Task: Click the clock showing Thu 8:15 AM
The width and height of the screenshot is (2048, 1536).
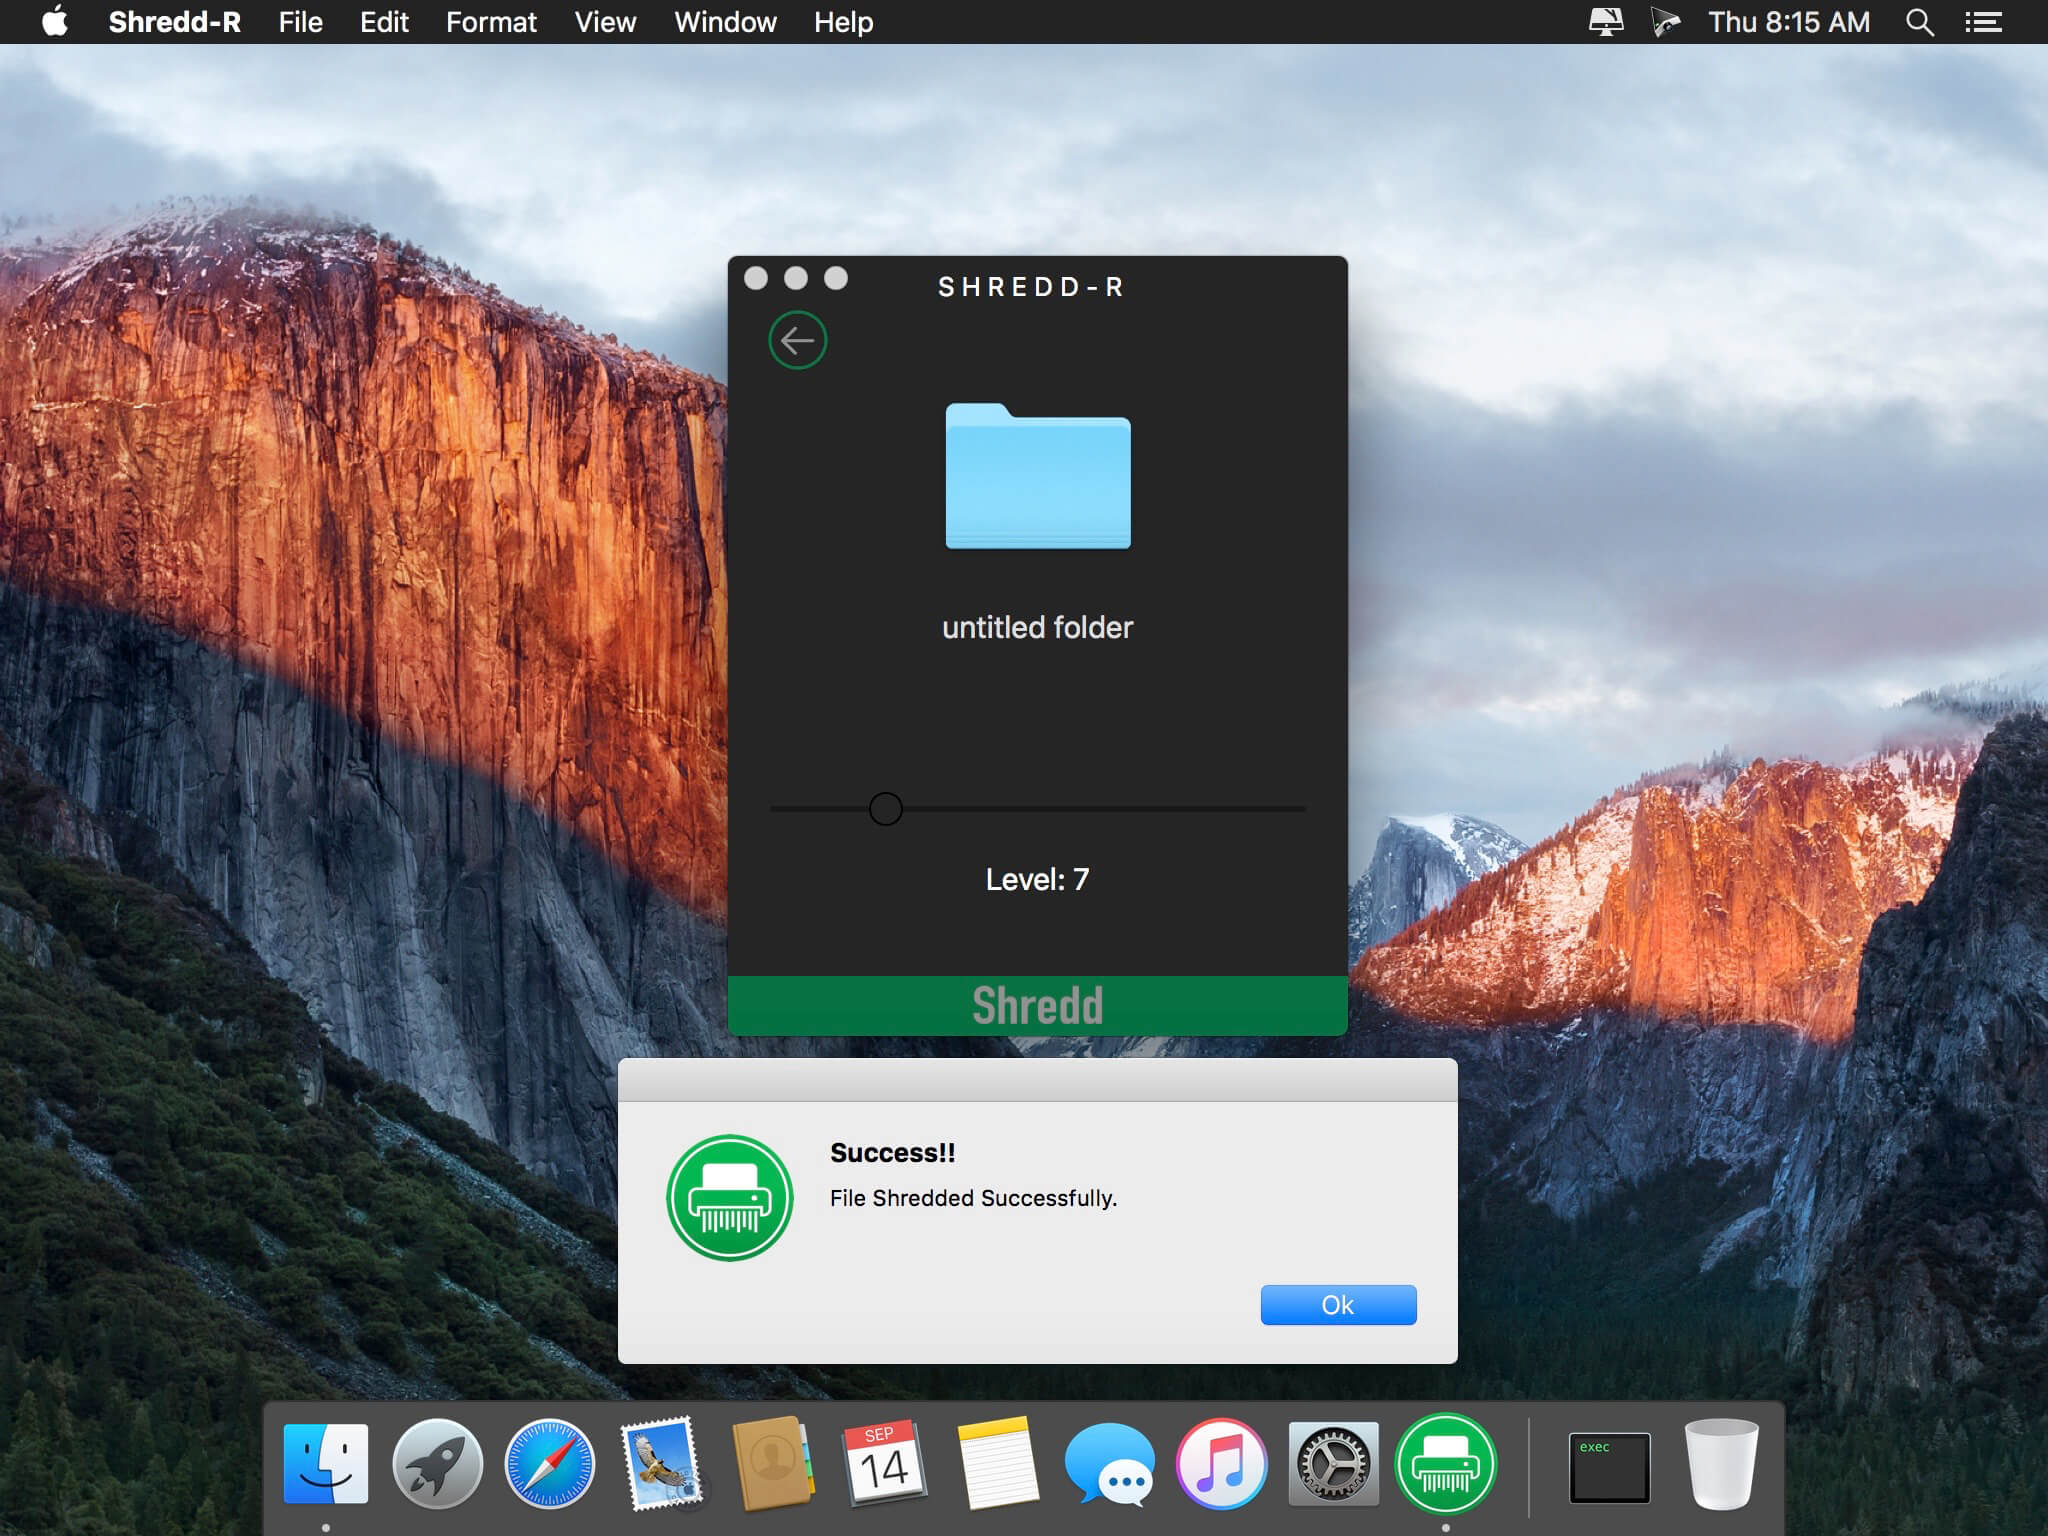Action: [x=1789, y=22]
